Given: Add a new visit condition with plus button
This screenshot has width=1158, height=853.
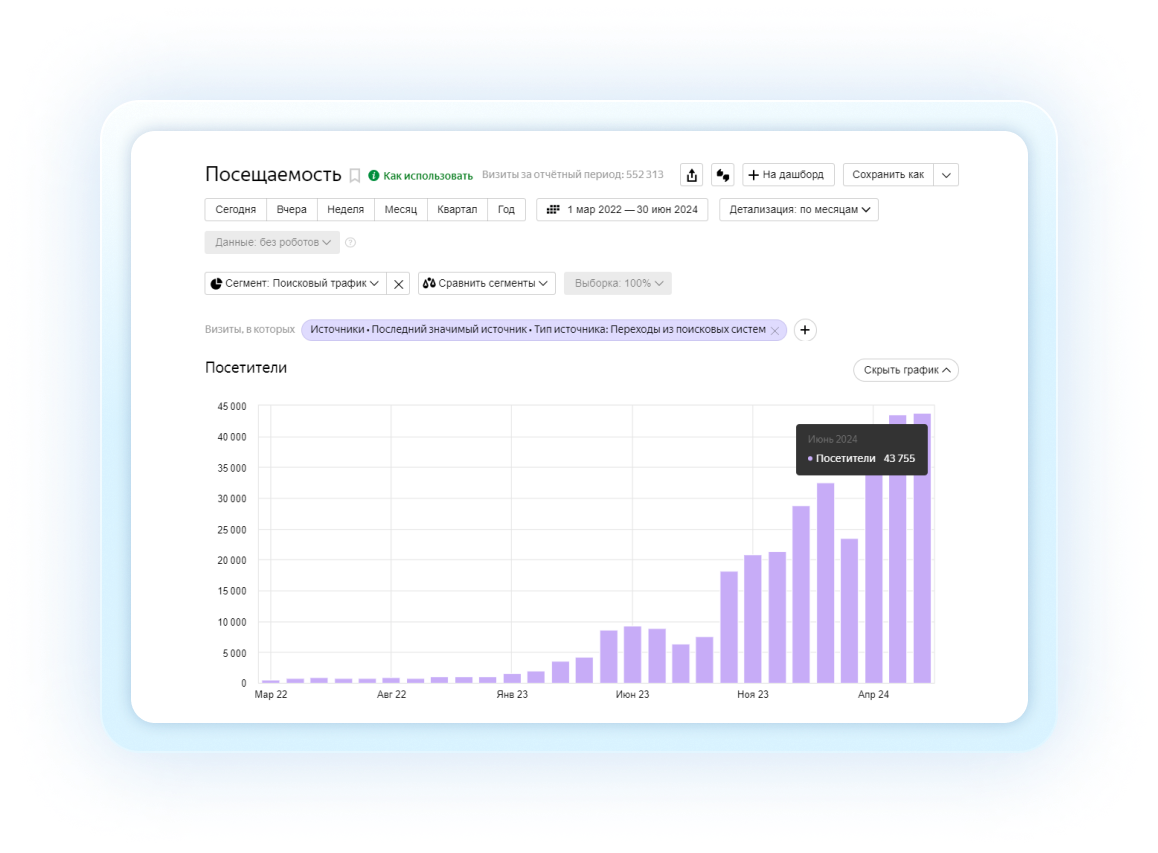Looking at the screenshot, I should (x=805, y=330).
